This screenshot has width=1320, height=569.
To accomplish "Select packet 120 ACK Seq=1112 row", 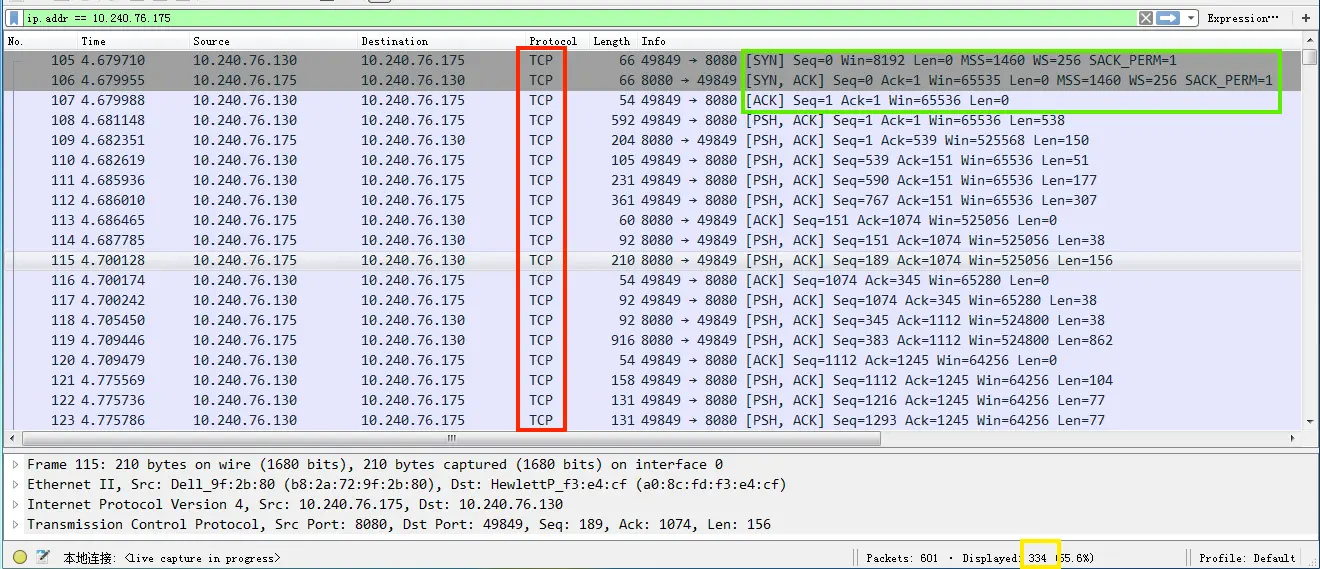I will tap(653, 360).
